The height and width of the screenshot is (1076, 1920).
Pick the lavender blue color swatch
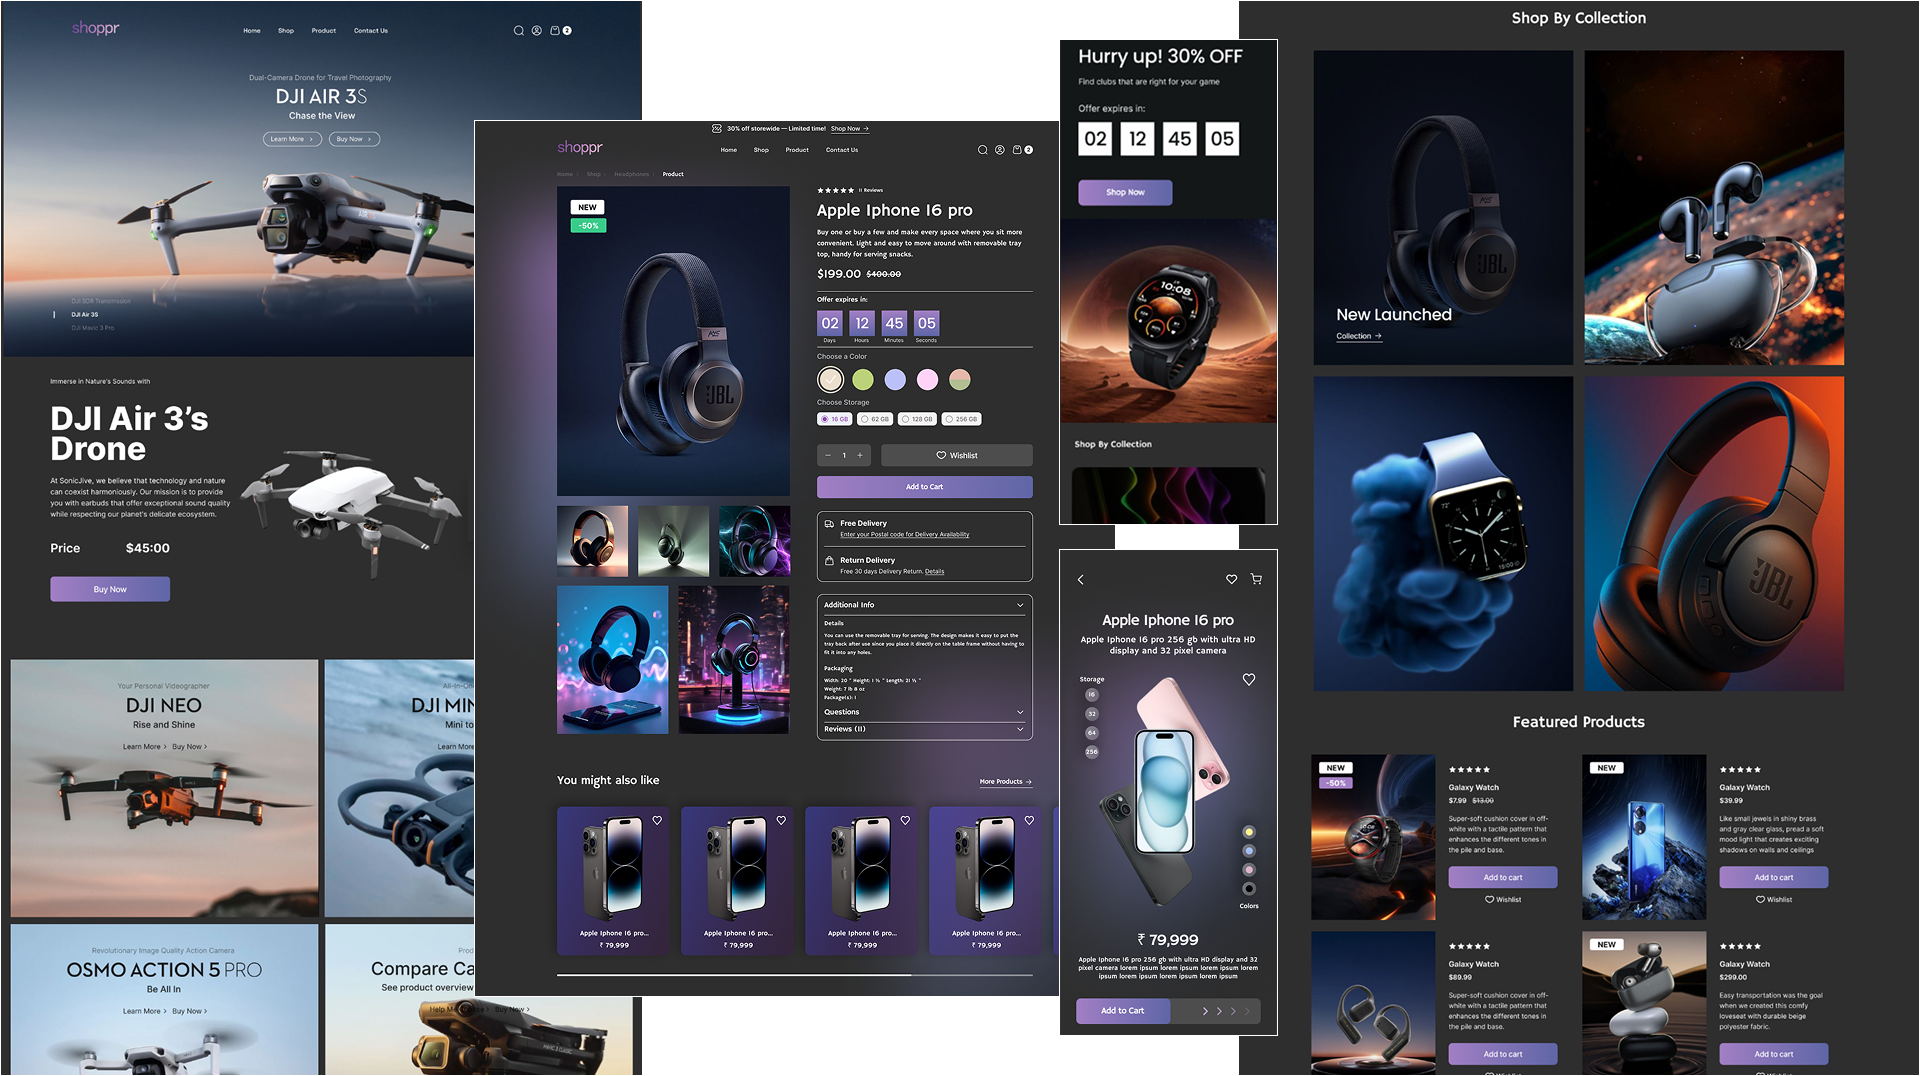(895, 380)
